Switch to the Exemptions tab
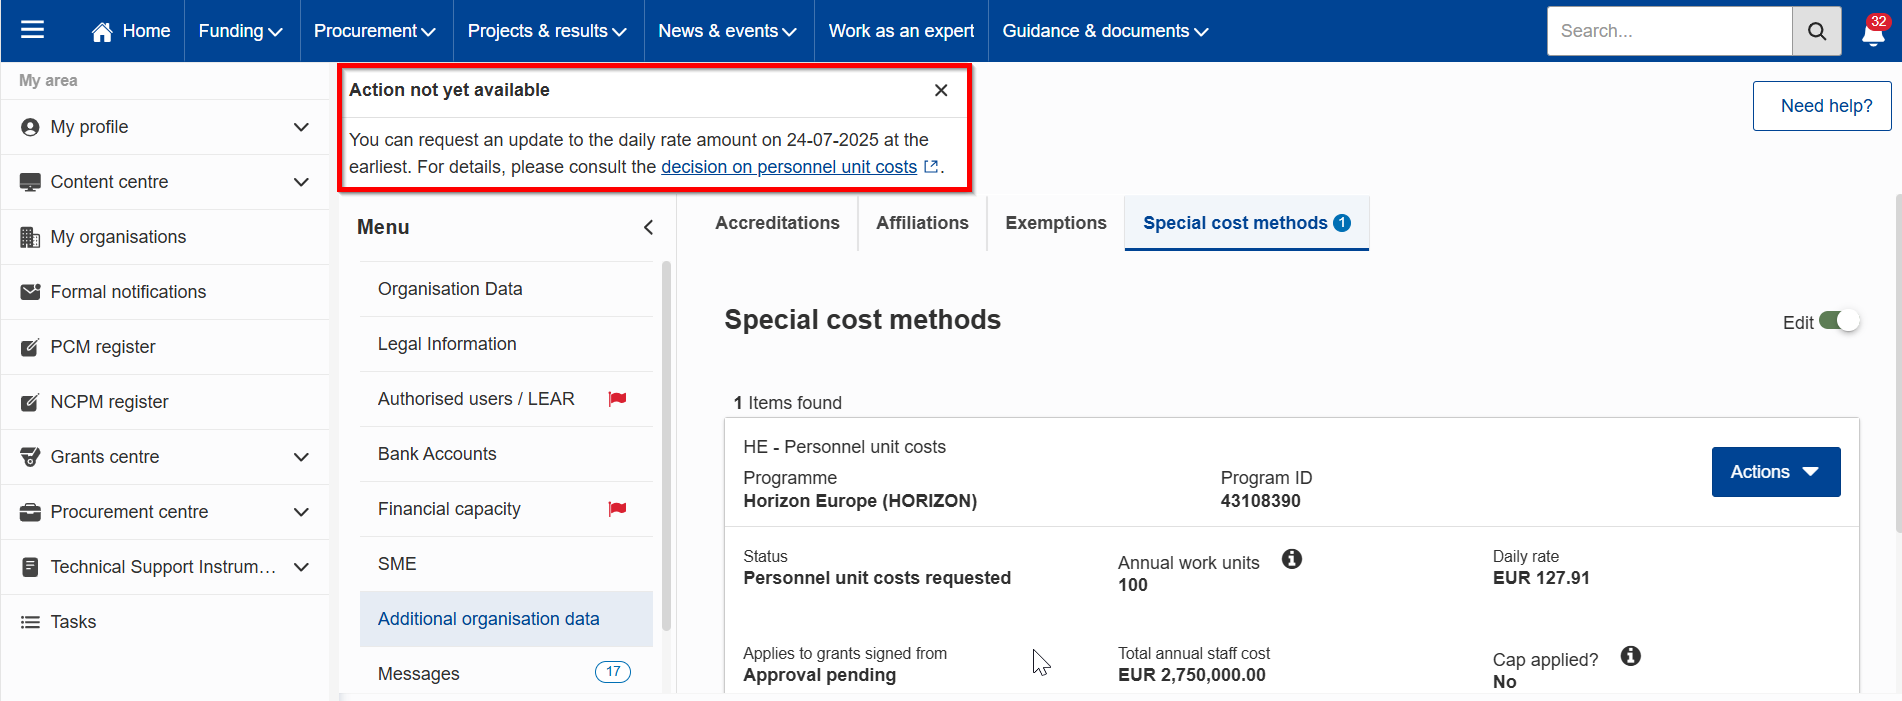This screenshot has height=701, width=1902. point(1055,223)
